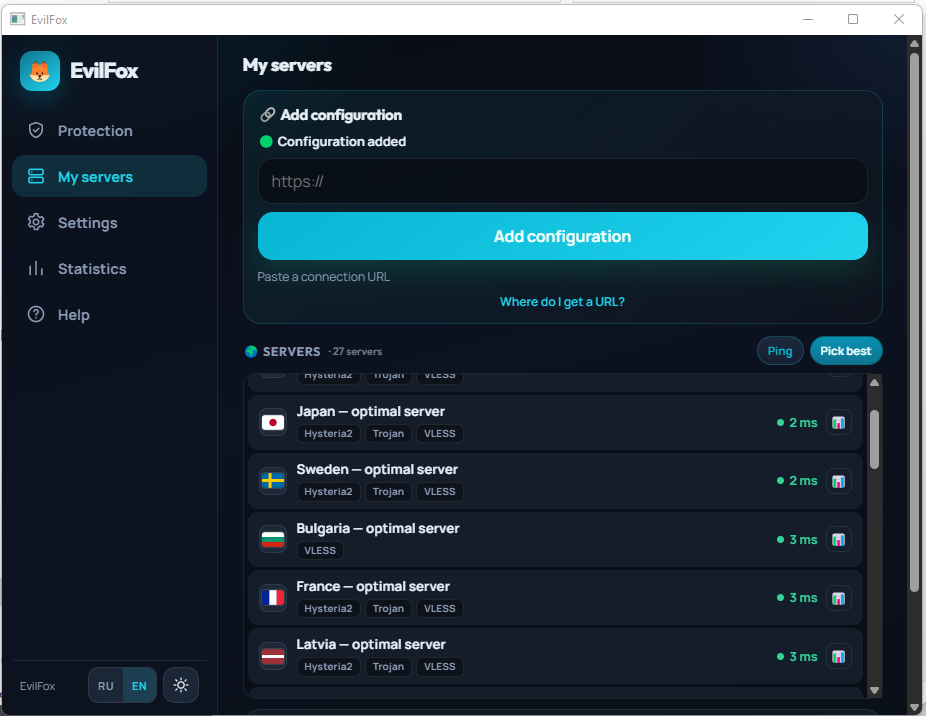Click the 2 ms ping on Sweden row

click(797, 481)
